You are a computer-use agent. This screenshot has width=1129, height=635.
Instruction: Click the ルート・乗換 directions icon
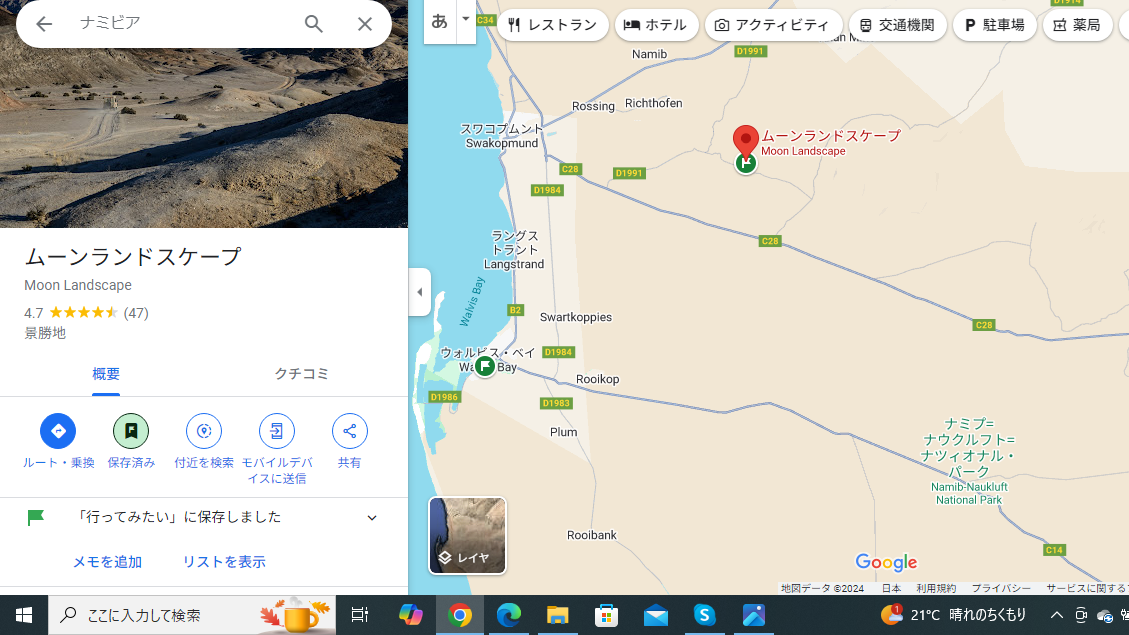click(58, 431)
